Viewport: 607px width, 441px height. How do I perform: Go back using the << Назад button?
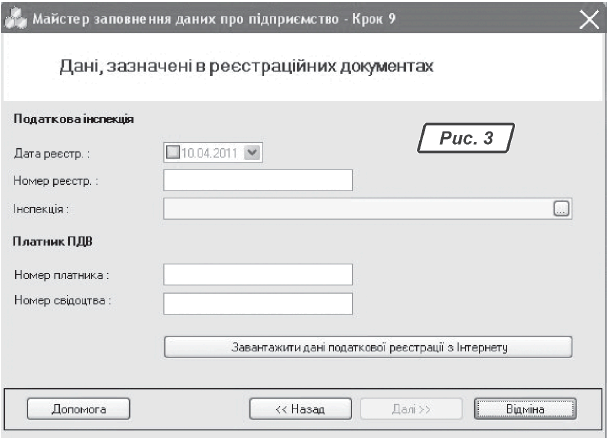click(x=300, y=408)
